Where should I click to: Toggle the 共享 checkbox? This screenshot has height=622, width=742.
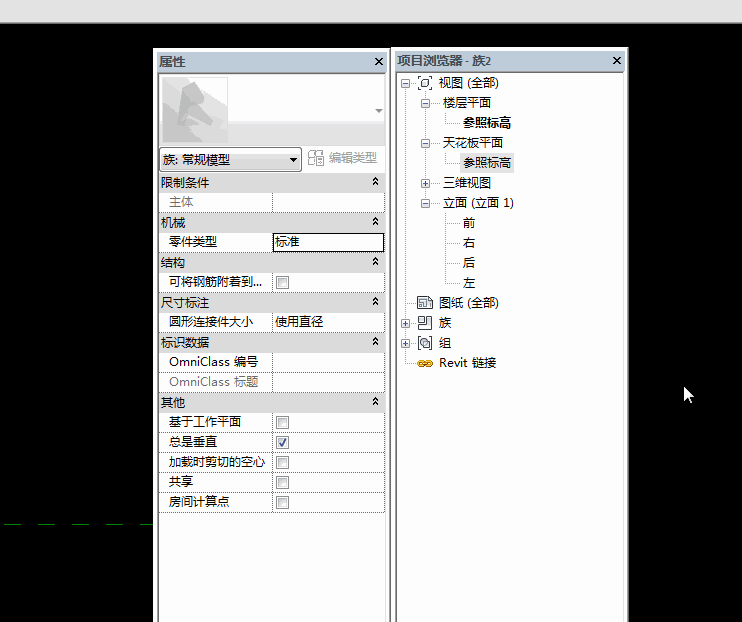click(x=282, y=482)
